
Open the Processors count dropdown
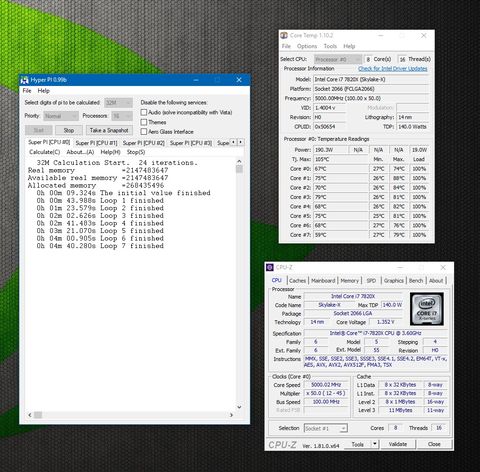click(x=122, y=116)
